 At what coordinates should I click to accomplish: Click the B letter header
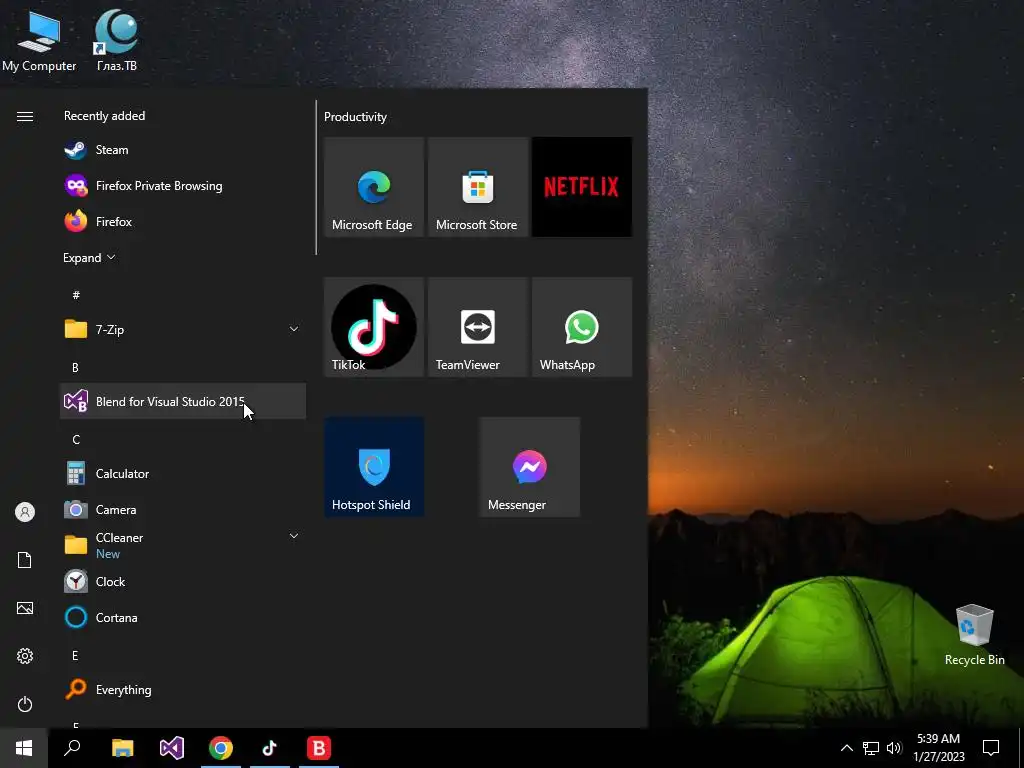(x=75, y=368)
